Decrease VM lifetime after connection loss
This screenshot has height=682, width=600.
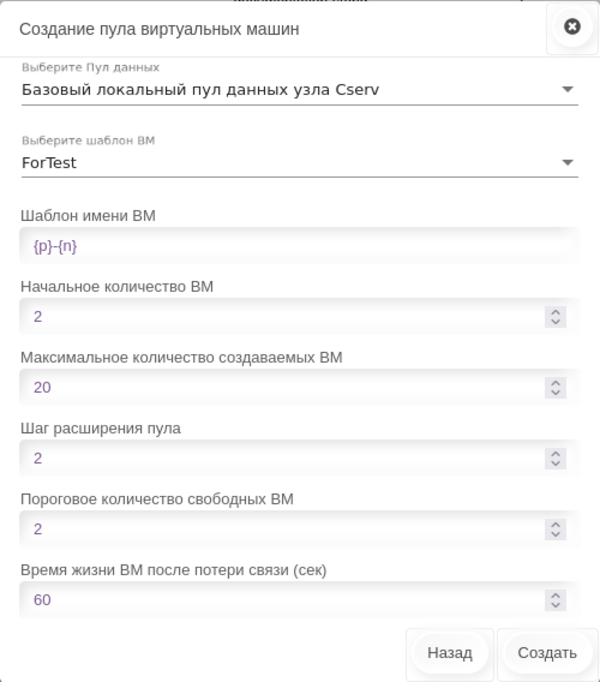(556, 606)
